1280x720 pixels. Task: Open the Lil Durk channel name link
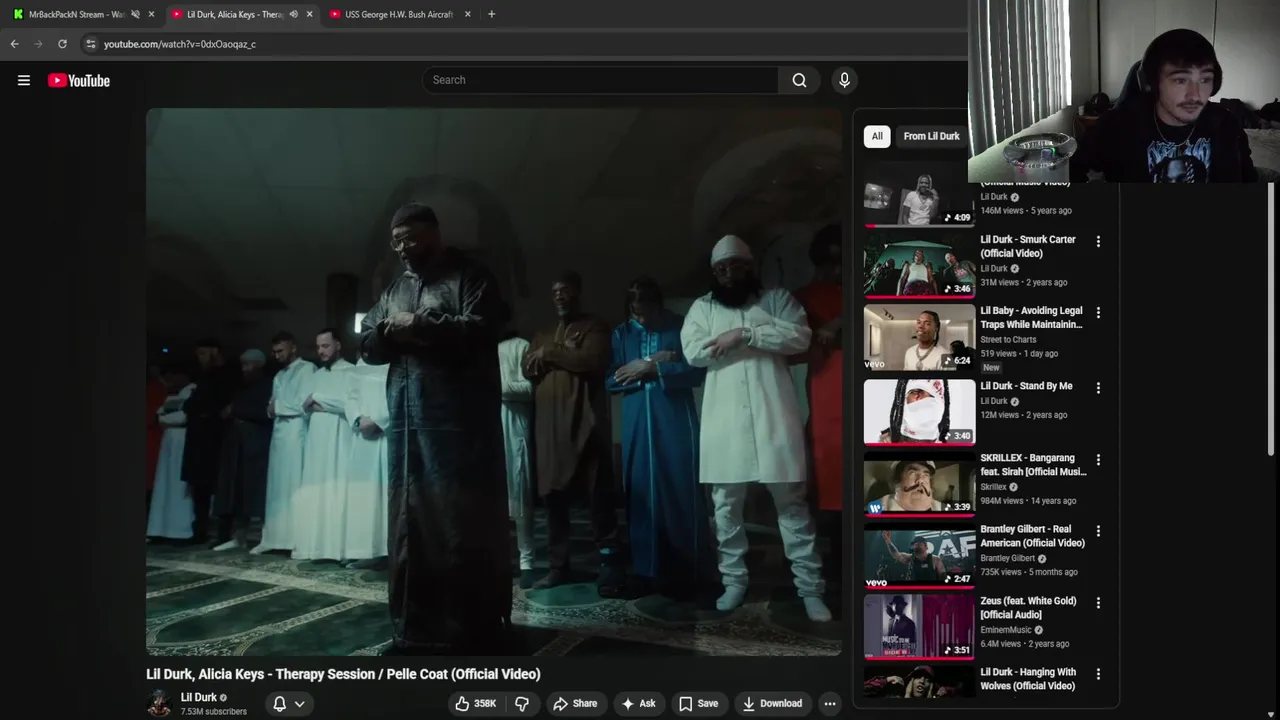coord(198,697)
